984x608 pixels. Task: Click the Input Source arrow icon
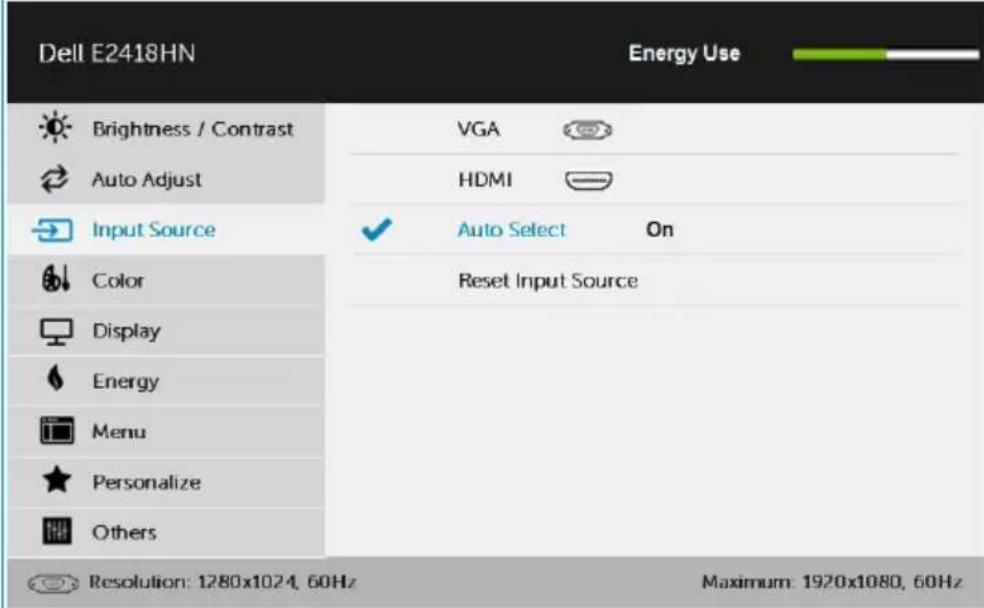(53, 230)
